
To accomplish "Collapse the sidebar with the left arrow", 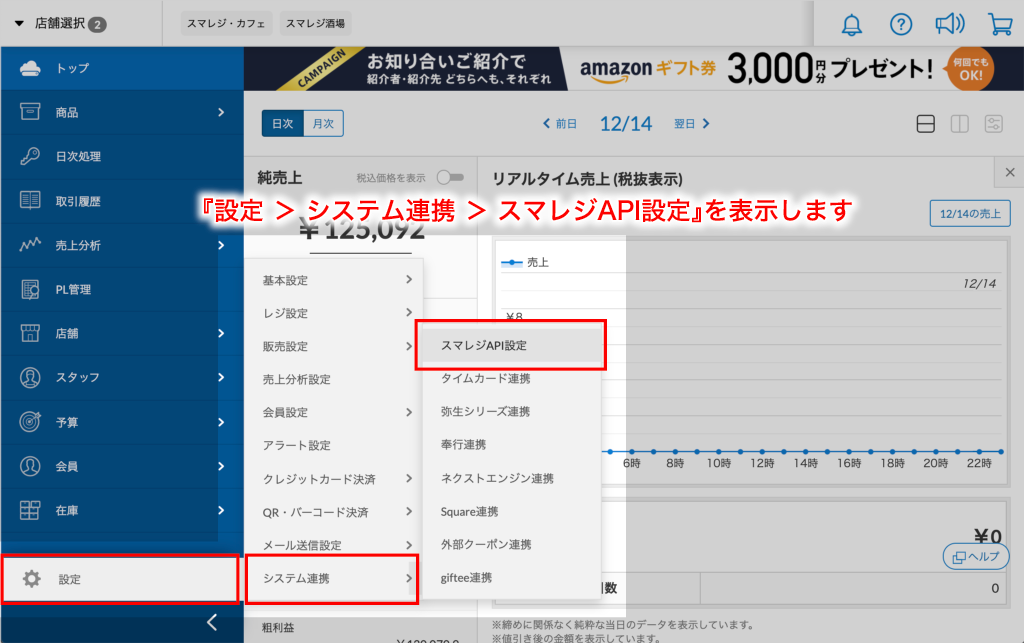I will pos(212,622).
